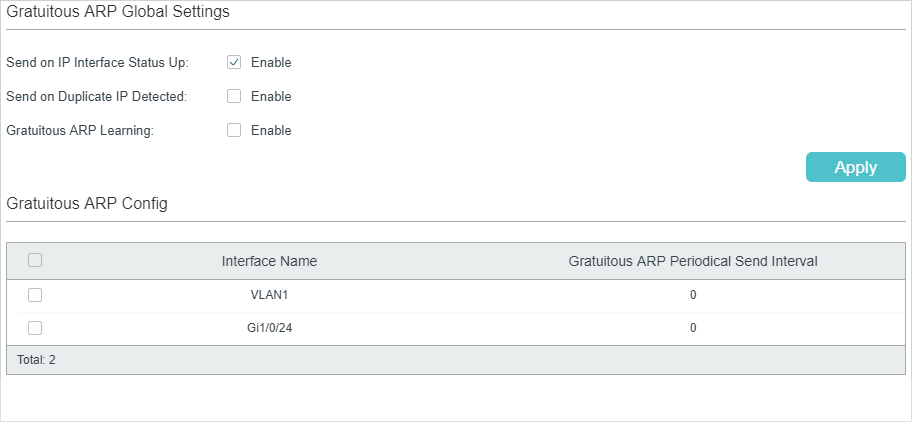The image size is (912, 422).
Task: Click the VLAN1 interface name cell
Action: click(x=269, y=295)
